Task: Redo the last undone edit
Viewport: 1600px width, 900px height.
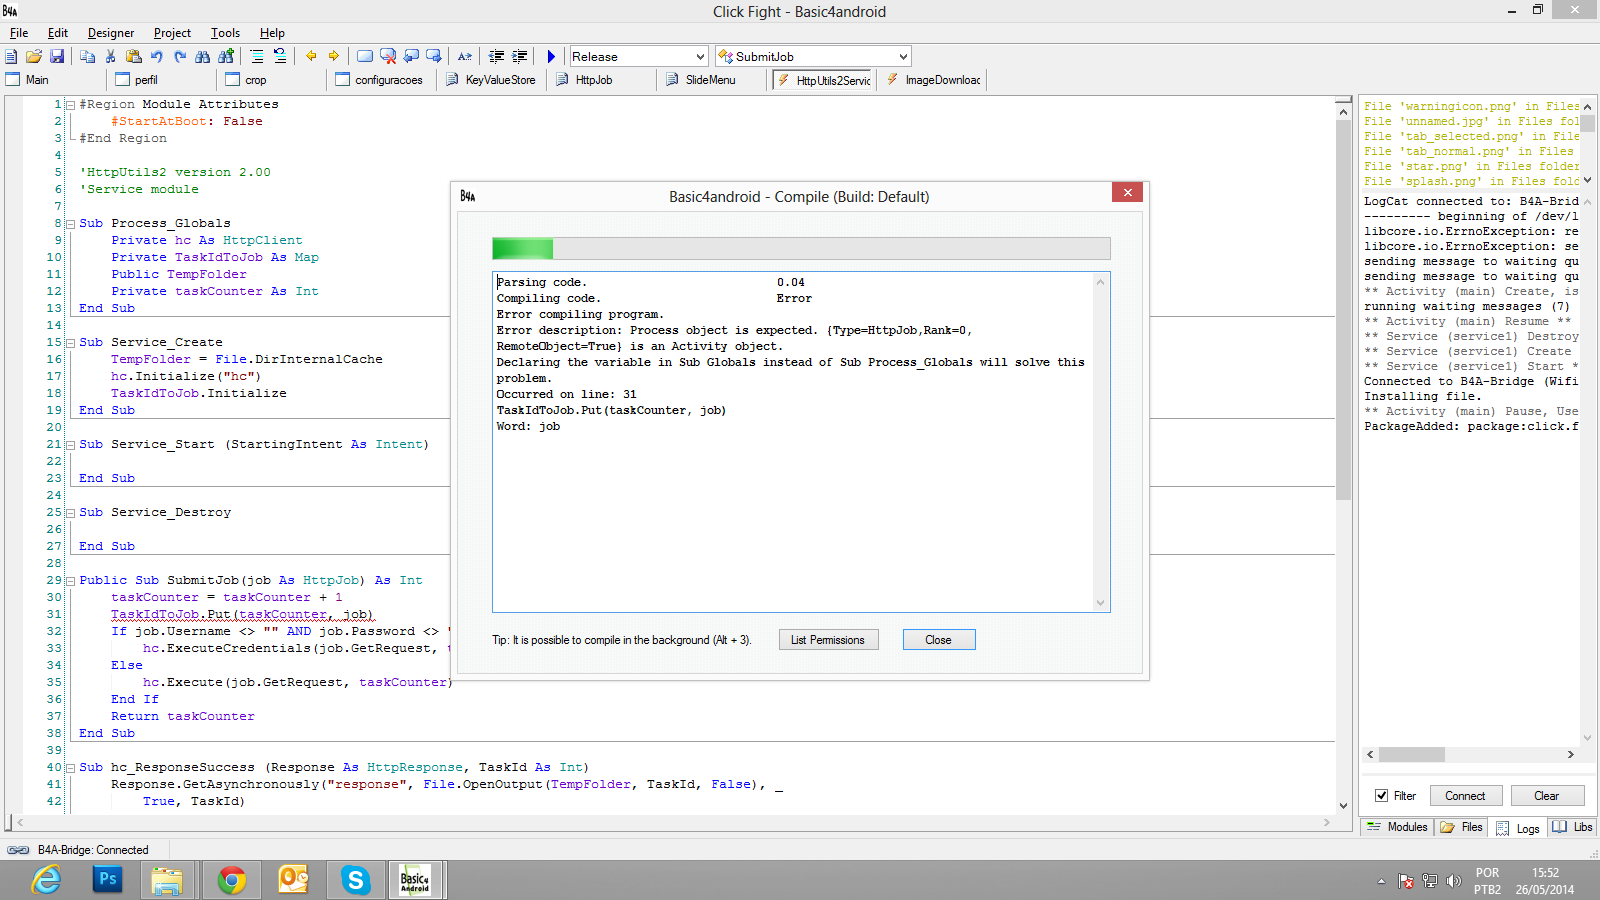Action: click(x=180, y=57)
